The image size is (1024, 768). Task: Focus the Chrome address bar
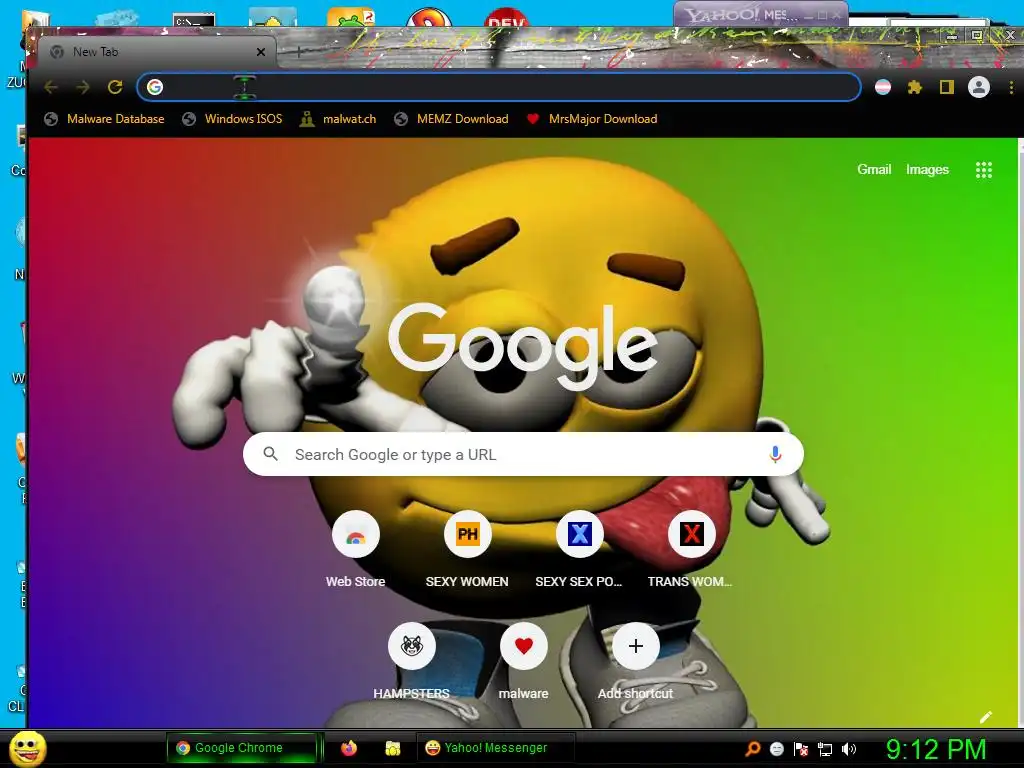(x=499, y=87)
